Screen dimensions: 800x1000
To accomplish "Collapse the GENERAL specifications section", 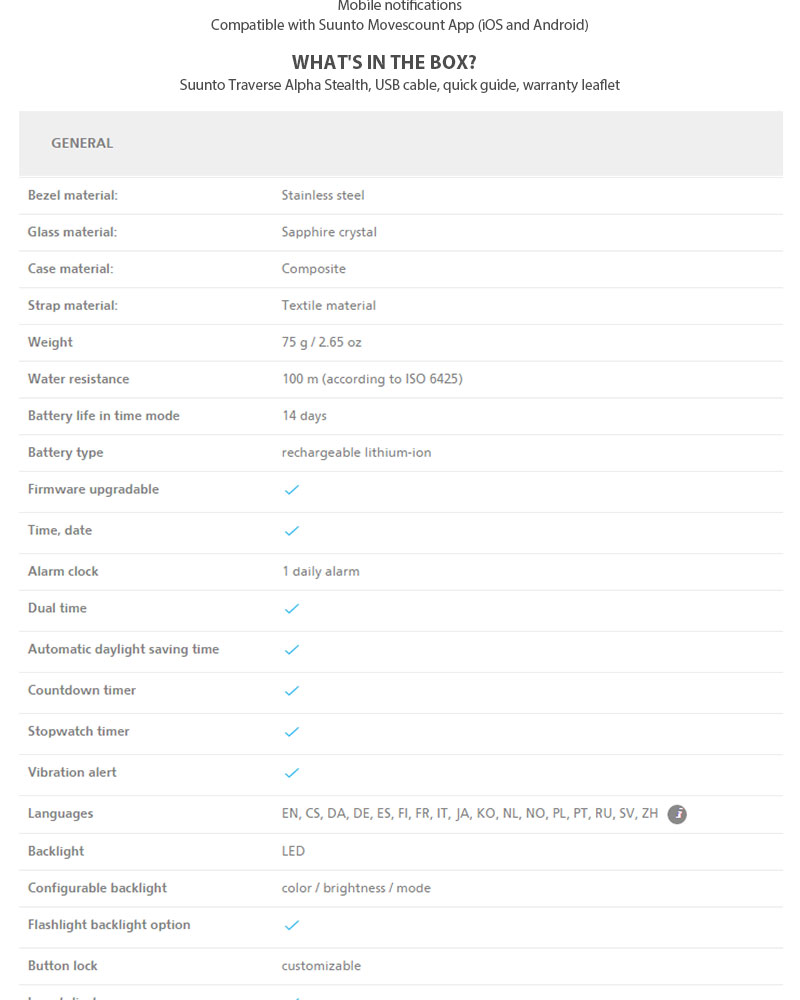I will (x=82, y=143).
